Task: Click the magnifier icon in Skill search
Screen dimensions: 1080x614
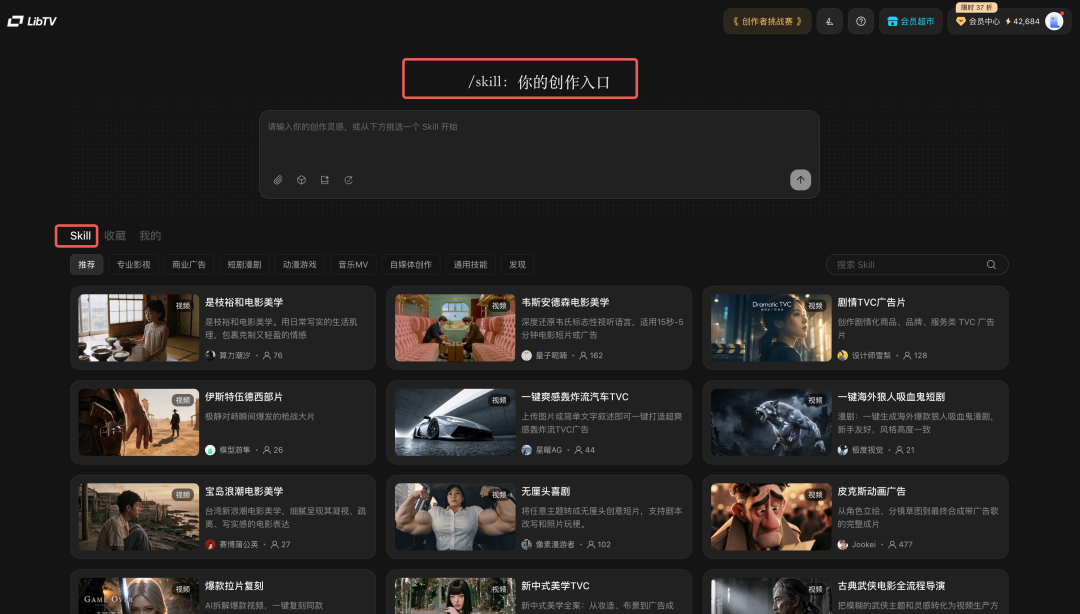Action: point(991,265)
